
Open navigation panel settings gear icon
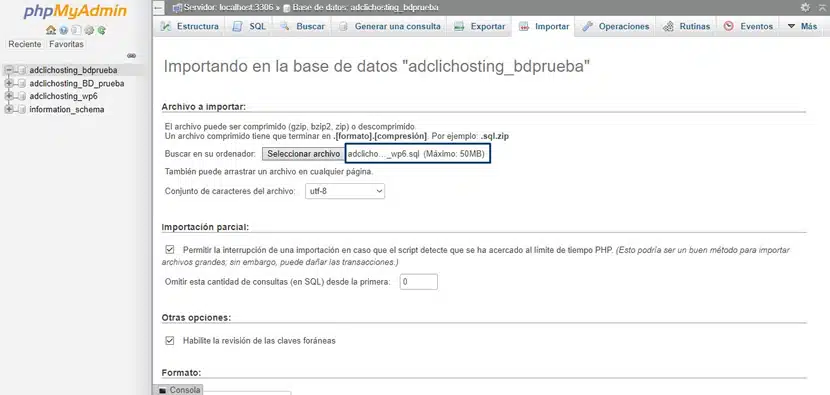[x=89, y=30]
